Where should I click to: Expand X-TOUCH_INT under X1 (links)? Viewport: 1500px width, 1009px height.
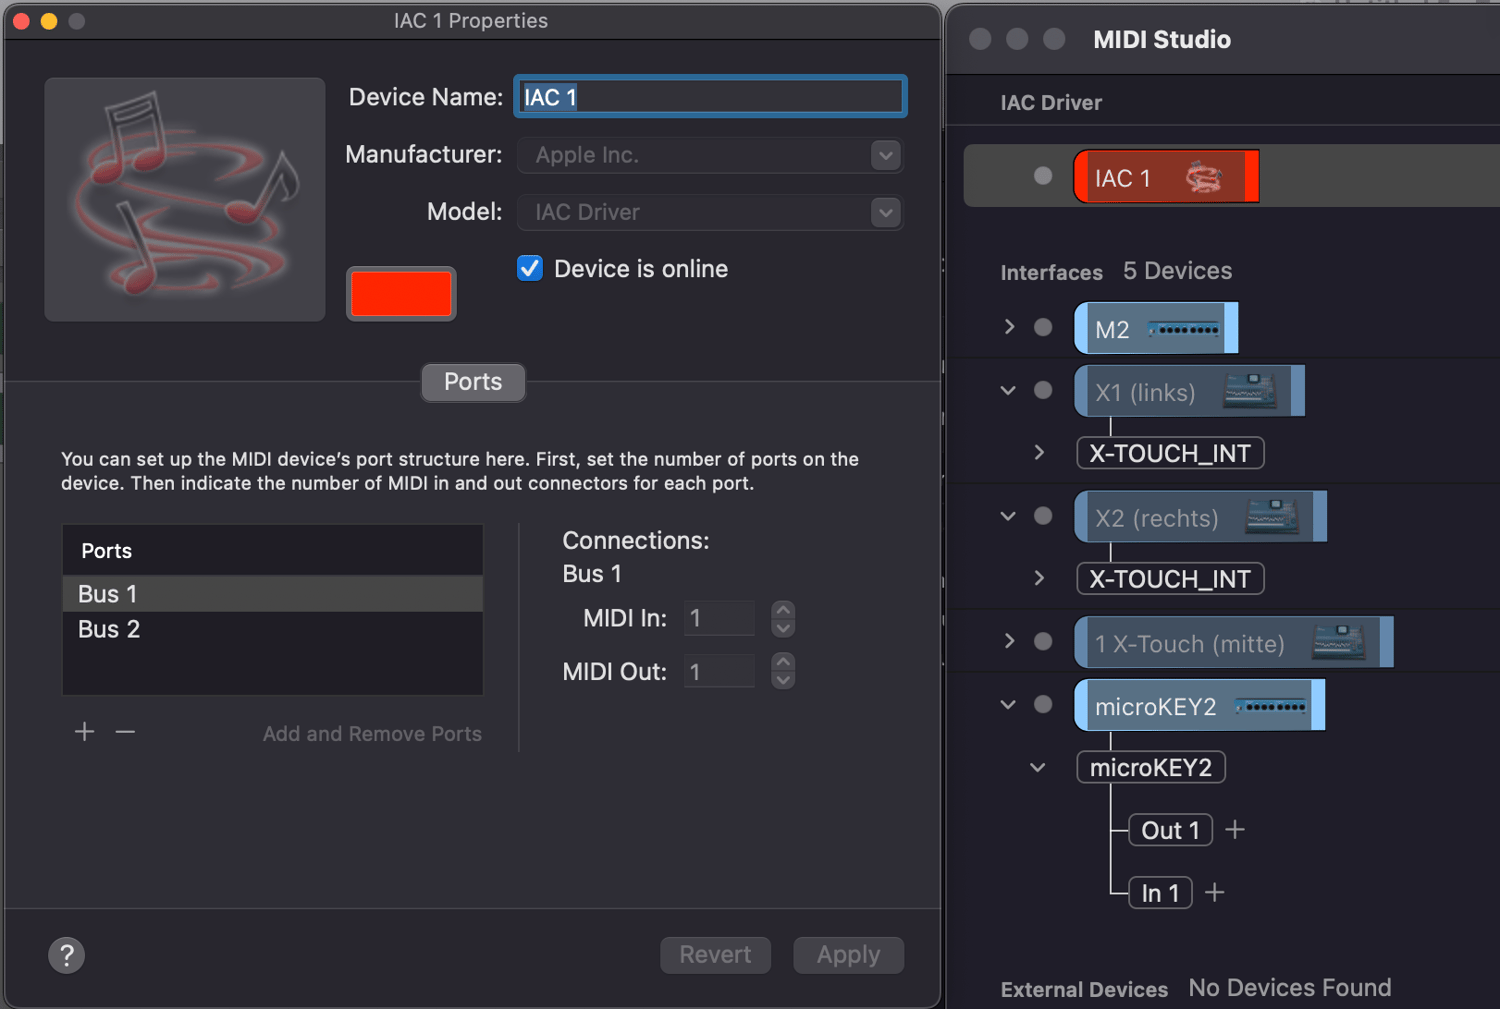1039,452
